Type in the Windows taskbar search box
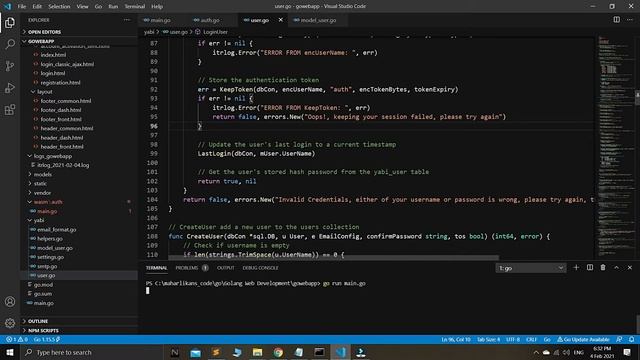Viewport: 640px width, 360px height. [x=92, y=352]
